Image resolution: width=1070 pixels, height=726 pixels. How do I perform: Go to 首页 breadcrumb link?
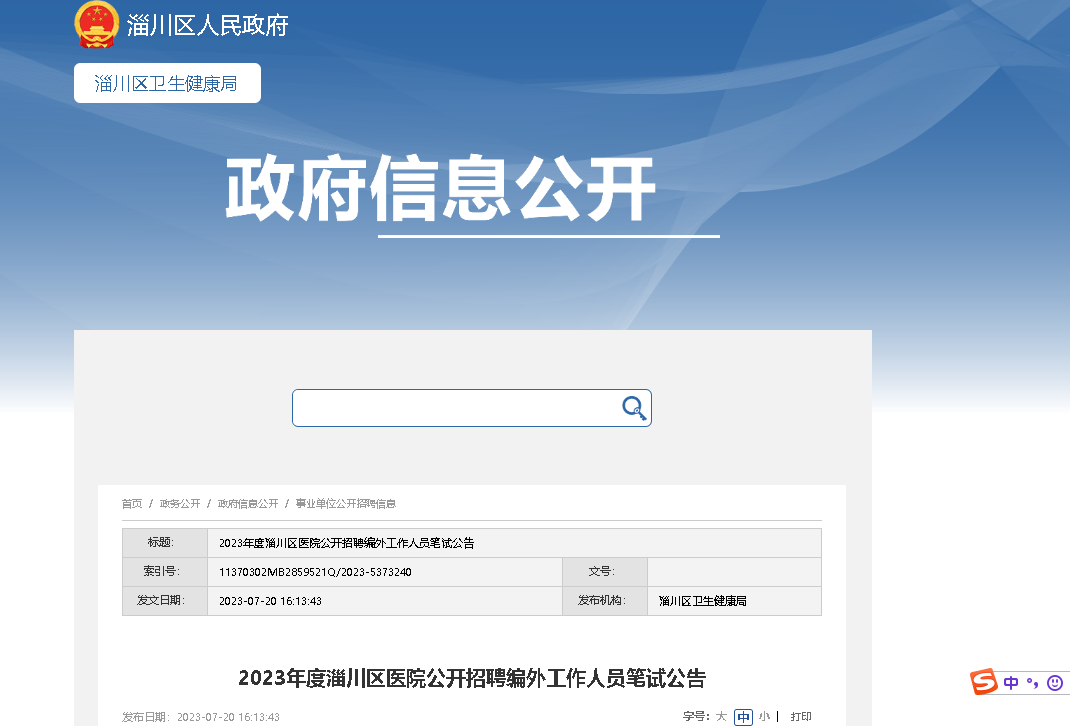tap(132, 504)
